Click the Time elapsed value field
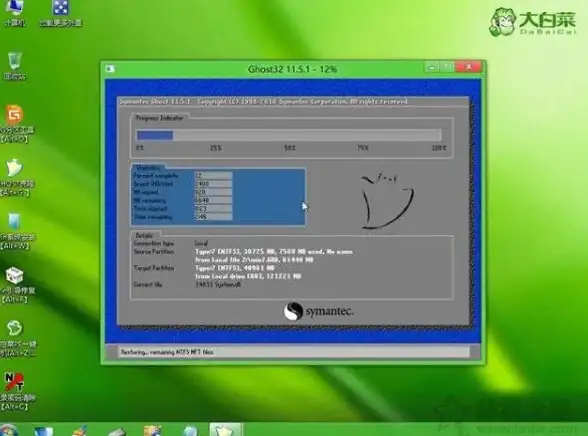Screen dimensions: 588x436 pyautogui.click(x=213, y=208)
